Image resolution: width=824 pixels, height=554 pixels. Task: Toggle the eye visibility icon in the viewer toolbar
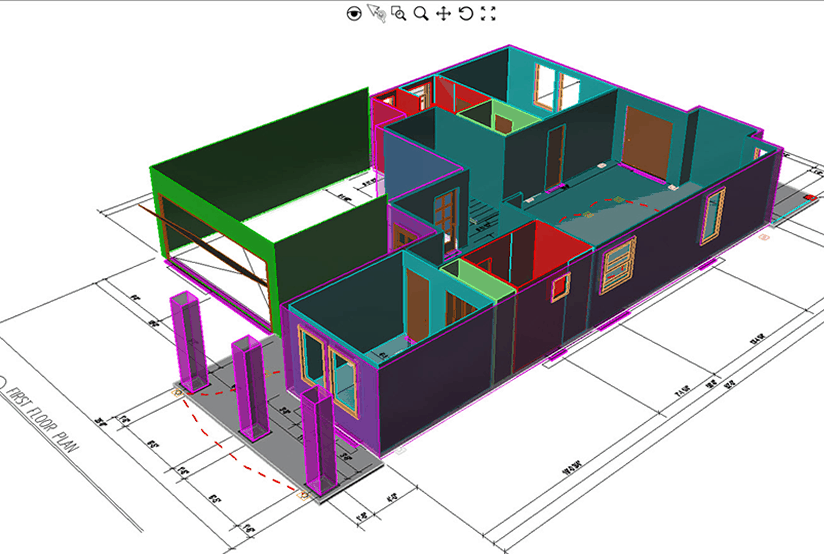[x=354, y=14]
